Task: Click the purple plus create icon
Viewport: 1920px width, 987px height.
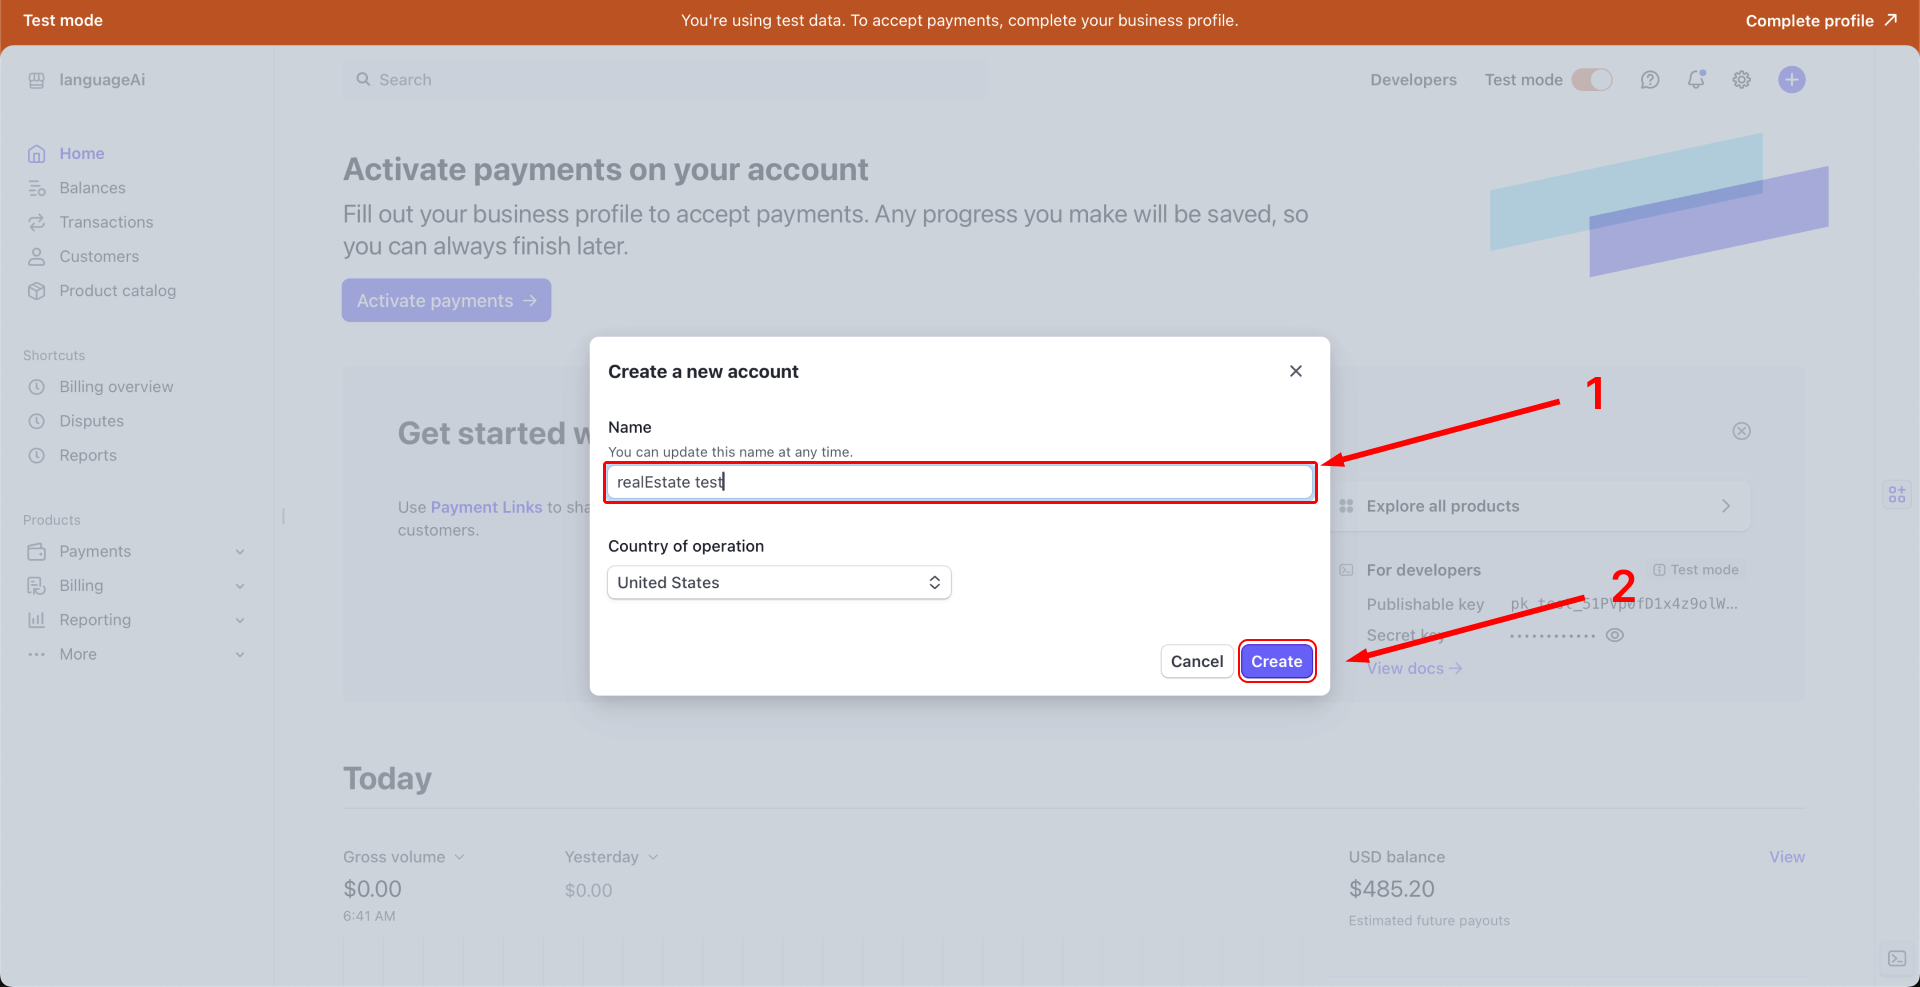Action: click(1791, 80)
